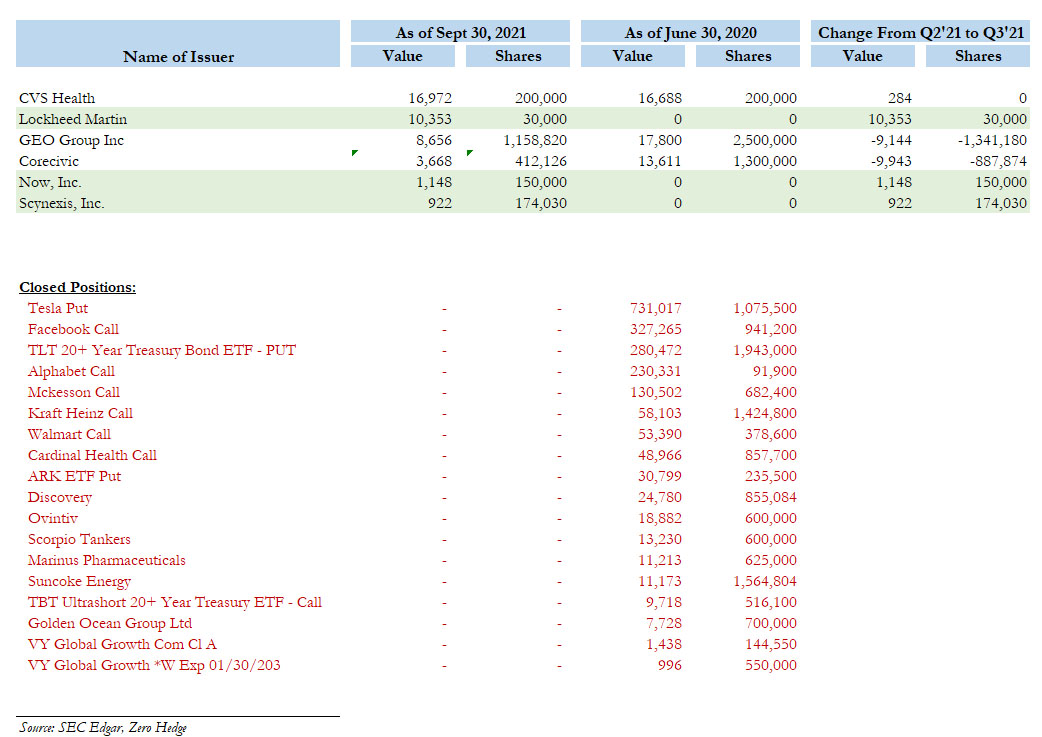Screen dimensions: 1042x737
Task: Click the Source: SEC Edgar, Zero Hedge footnote
Action: click(x=102, y=727)
